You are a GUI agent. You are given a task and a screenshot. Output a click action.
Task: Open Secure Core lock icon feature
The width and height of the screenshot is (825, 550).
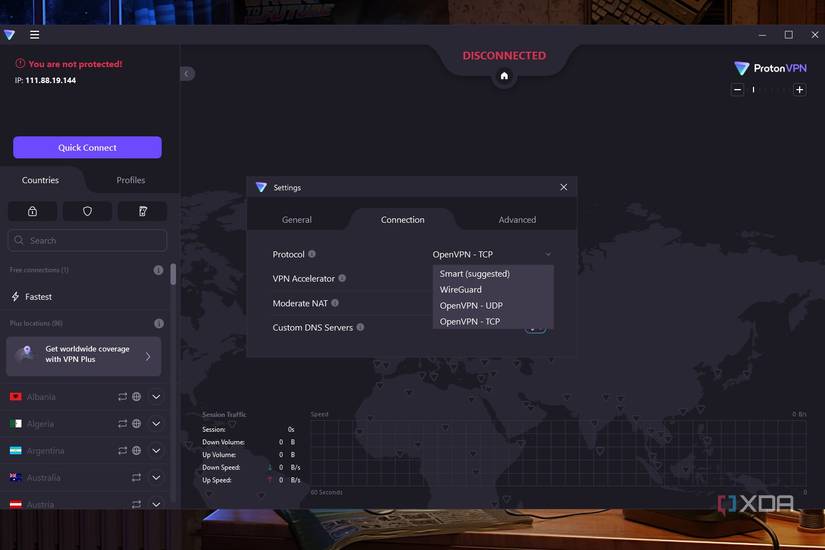pos(33,211)
